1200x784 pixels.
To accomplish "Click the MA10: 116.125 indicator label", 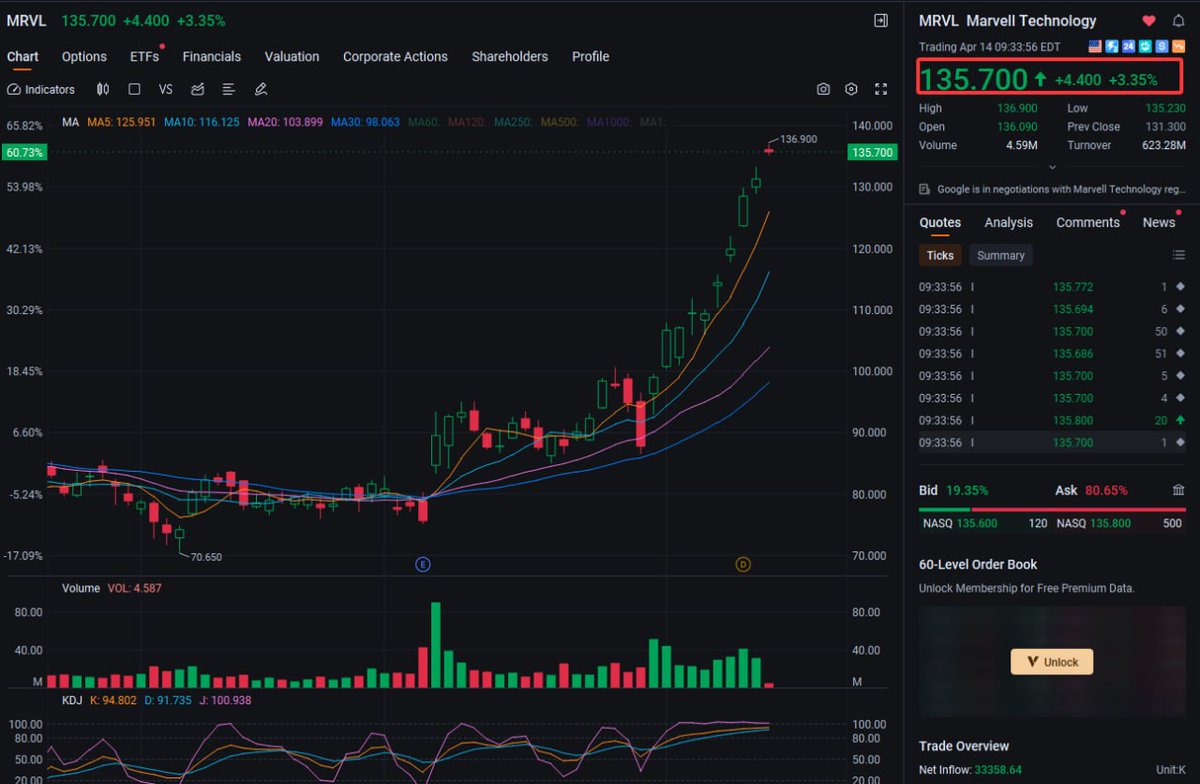I will click(201, 122).
